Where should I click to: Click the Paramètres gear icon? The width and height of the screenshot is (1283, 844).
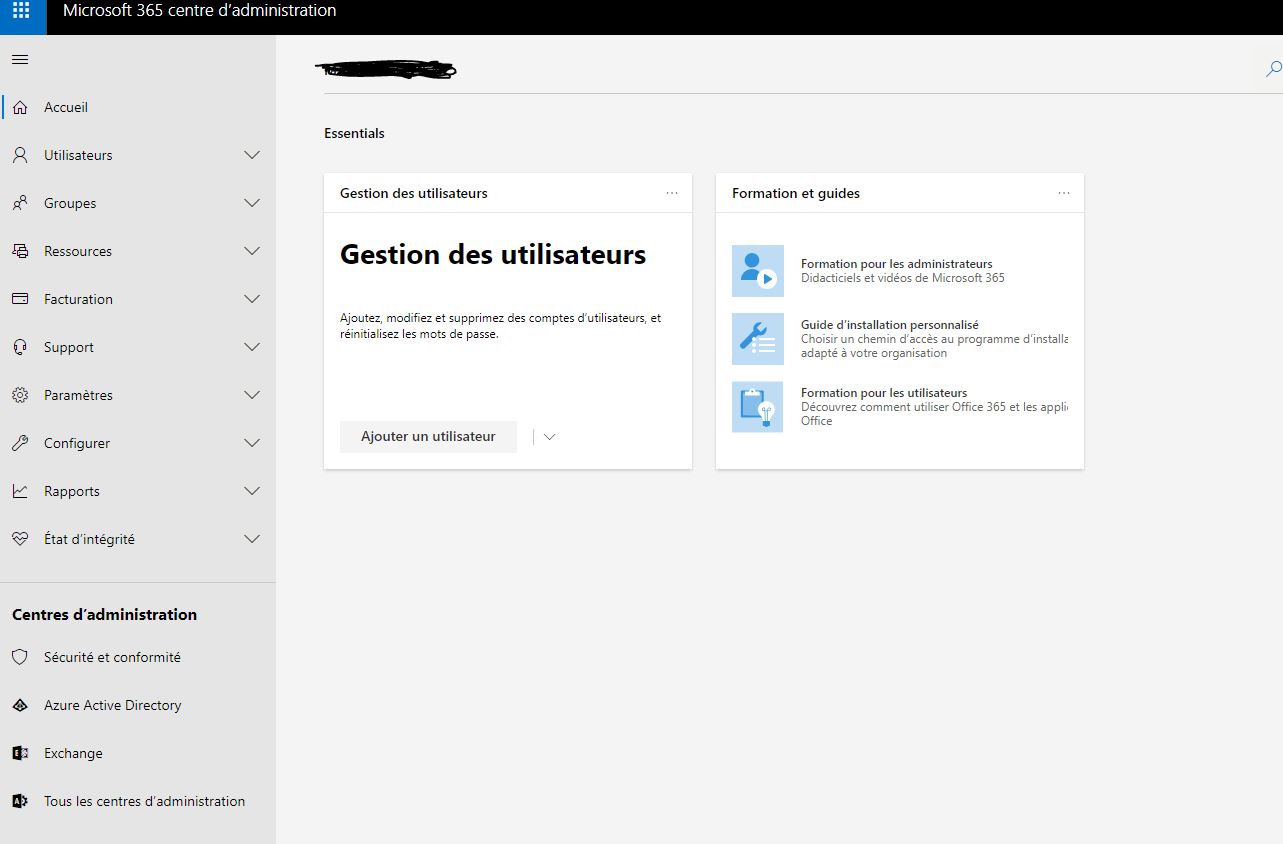pos(20,395)
